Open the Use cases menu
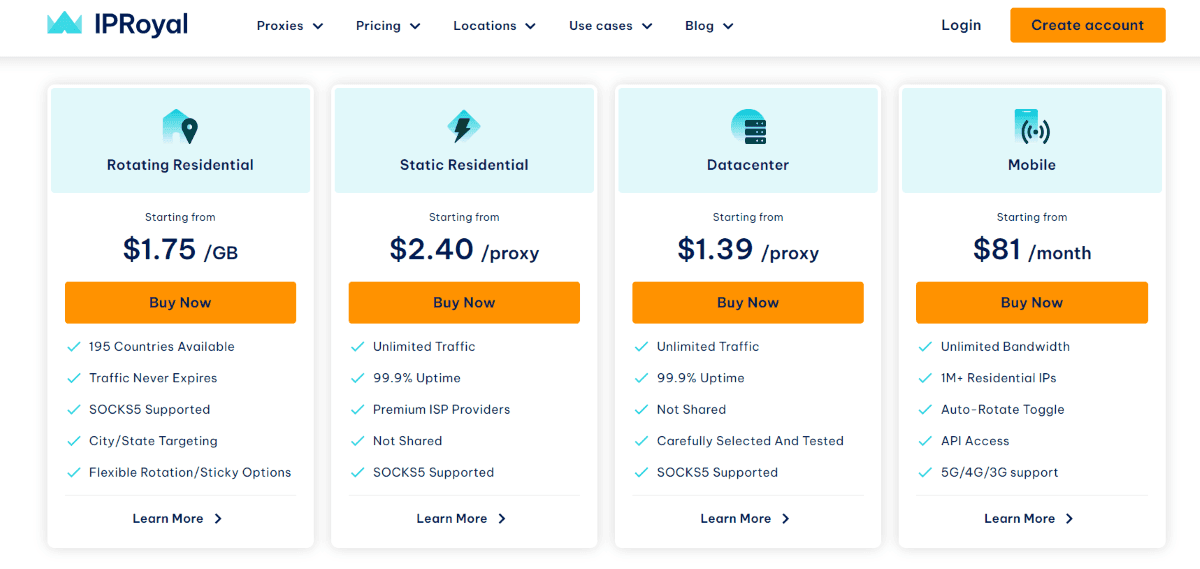The image size is (1200, 569). [x=611, y=26]
